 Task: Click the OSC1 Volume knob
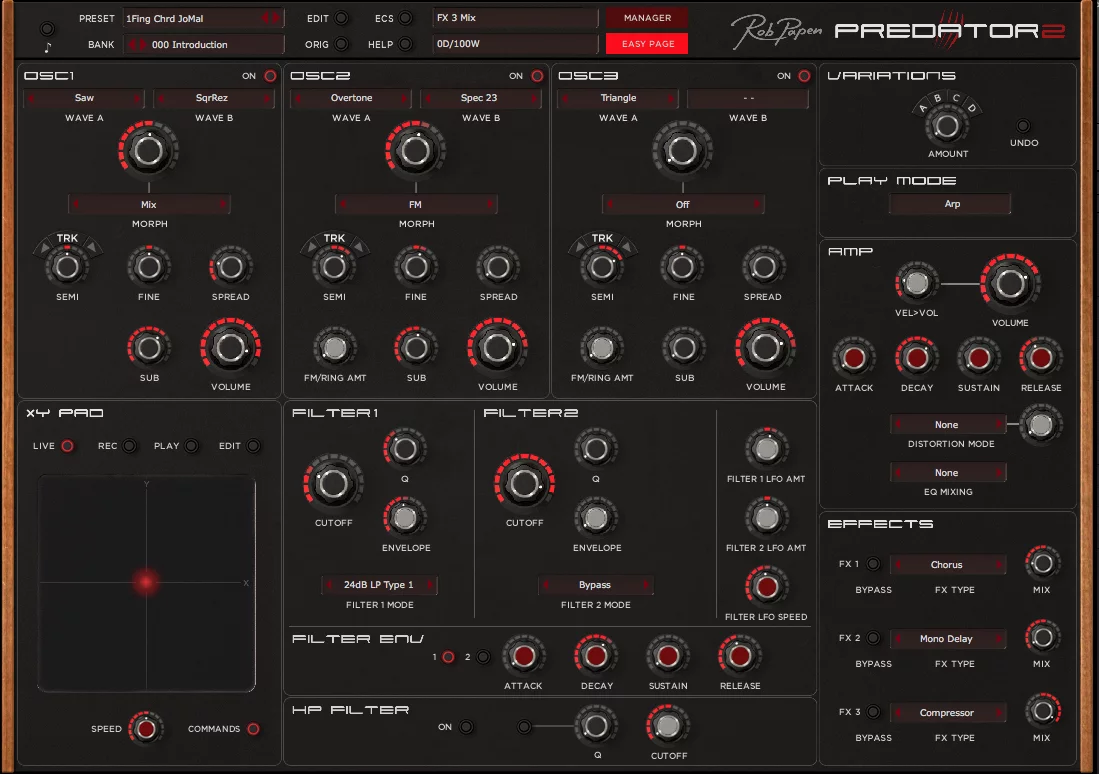[231, 348]
